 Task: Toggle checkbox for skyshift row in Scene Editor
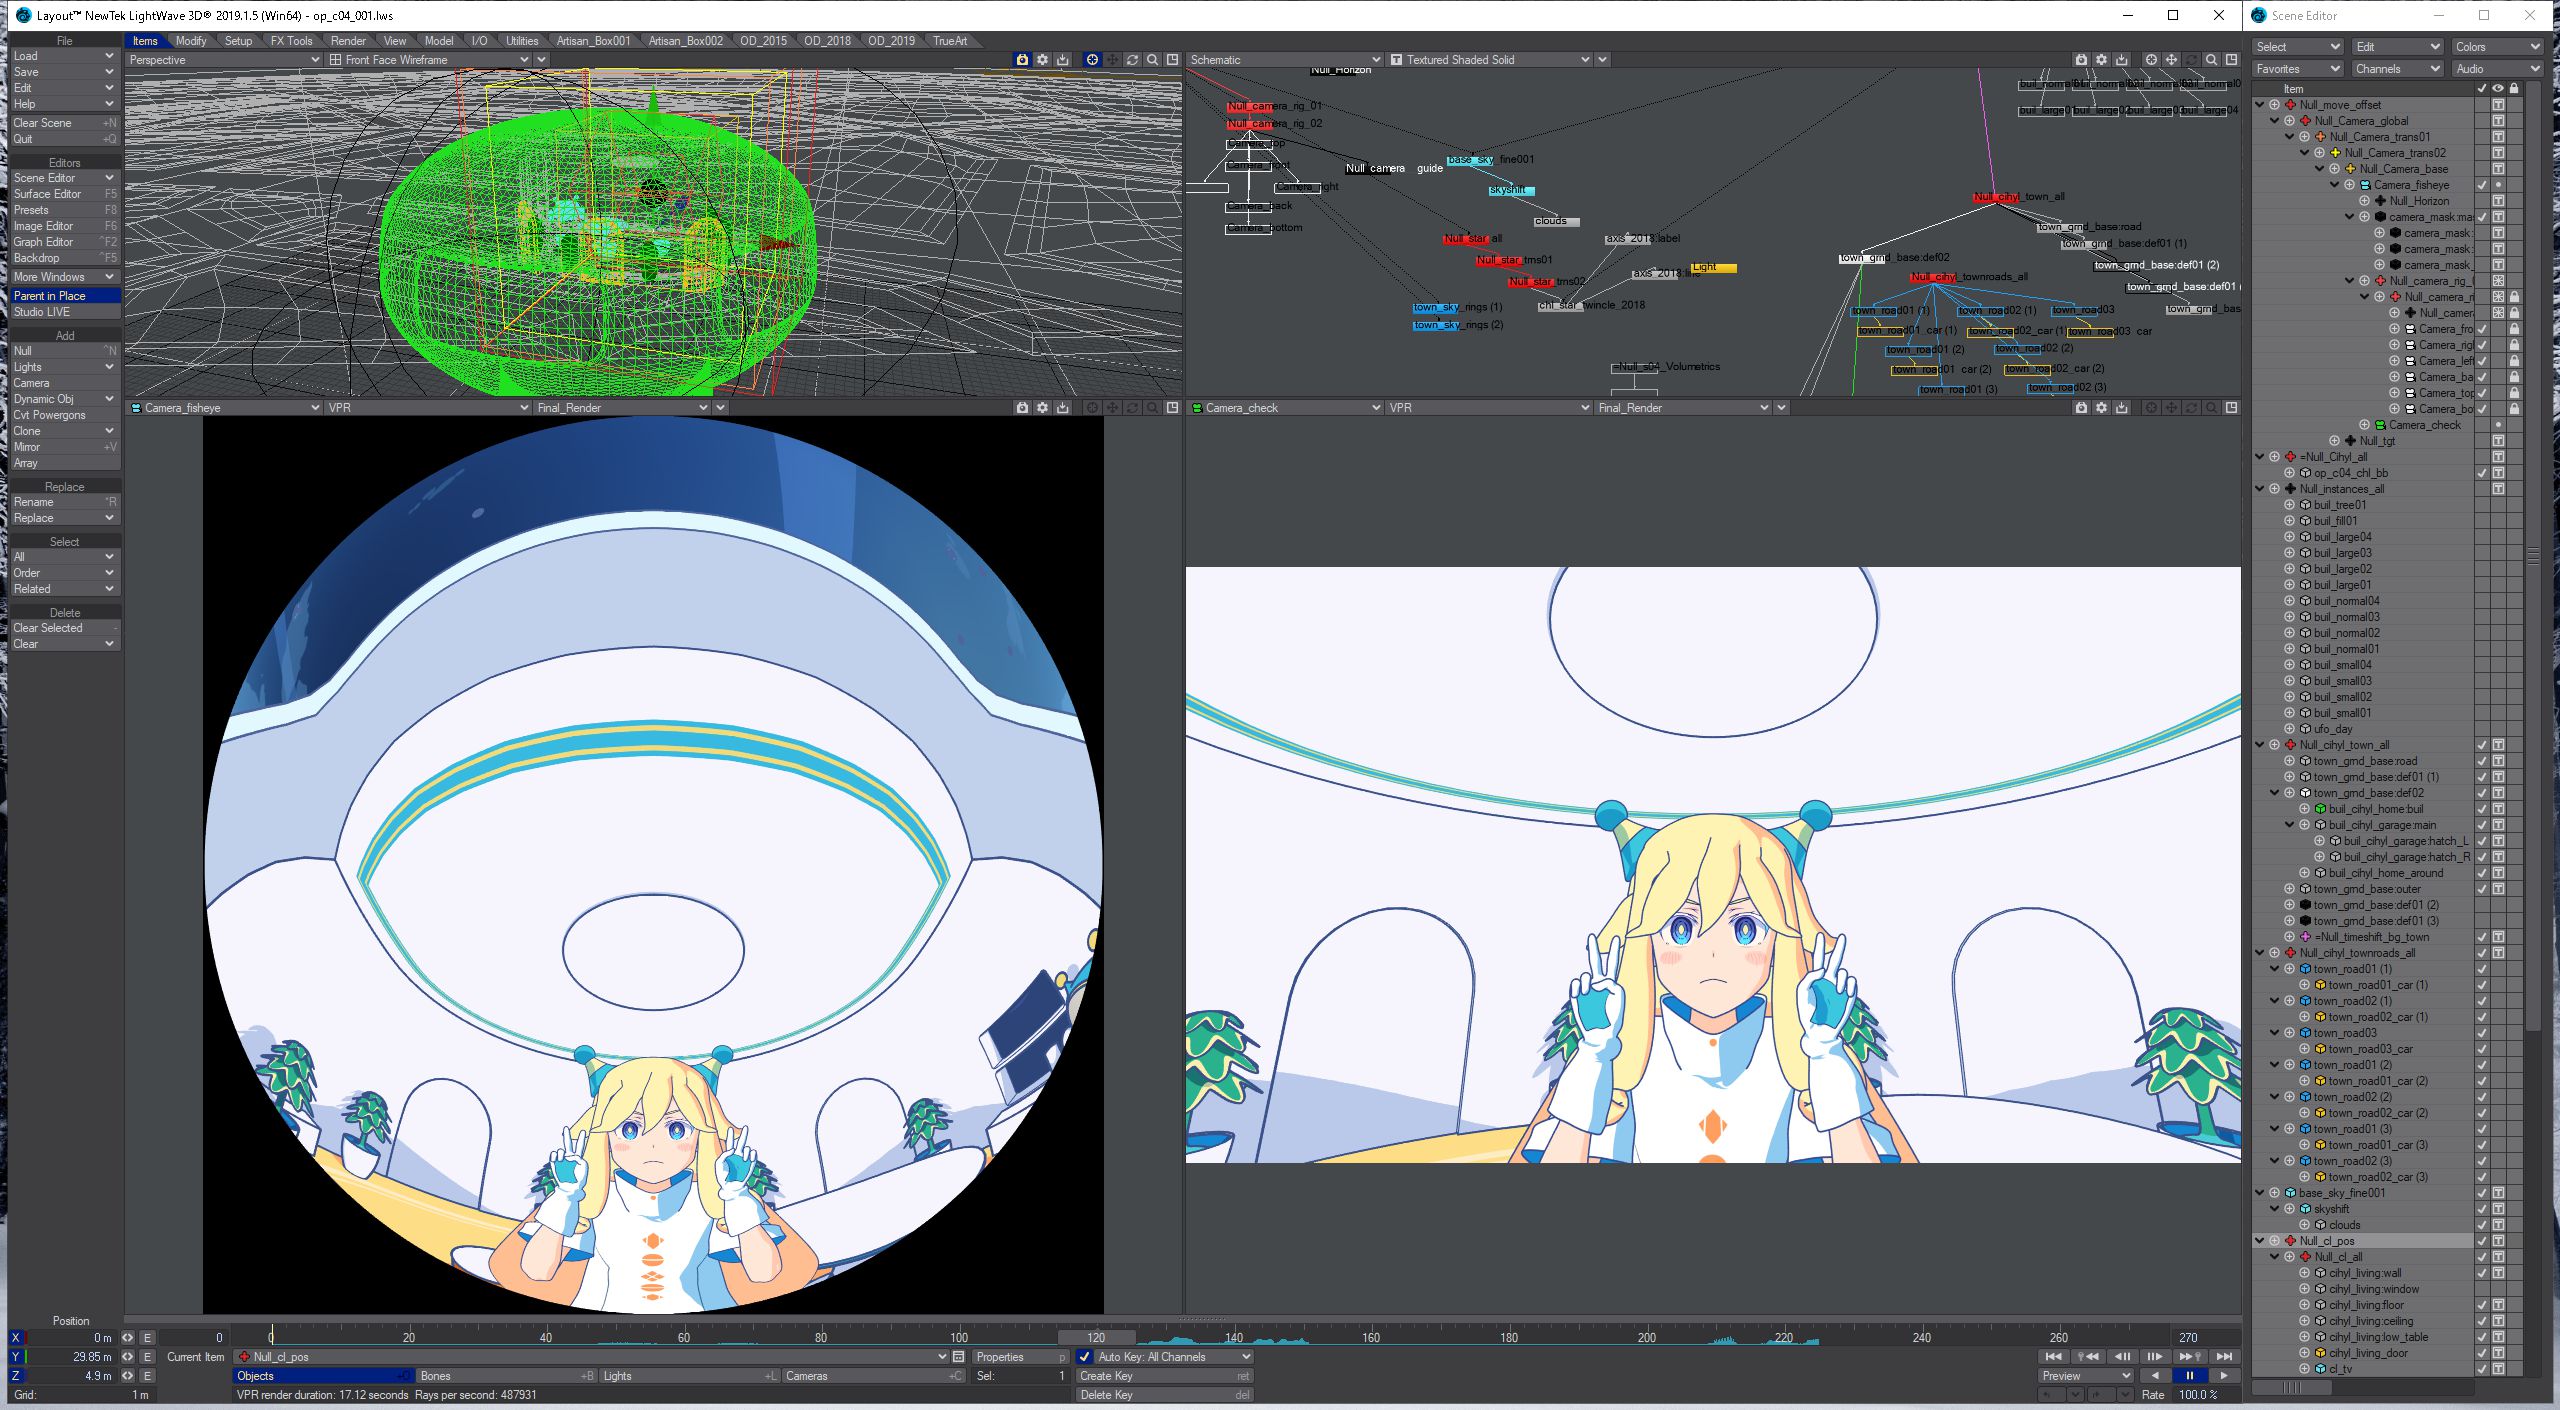click(2482, 1209)
